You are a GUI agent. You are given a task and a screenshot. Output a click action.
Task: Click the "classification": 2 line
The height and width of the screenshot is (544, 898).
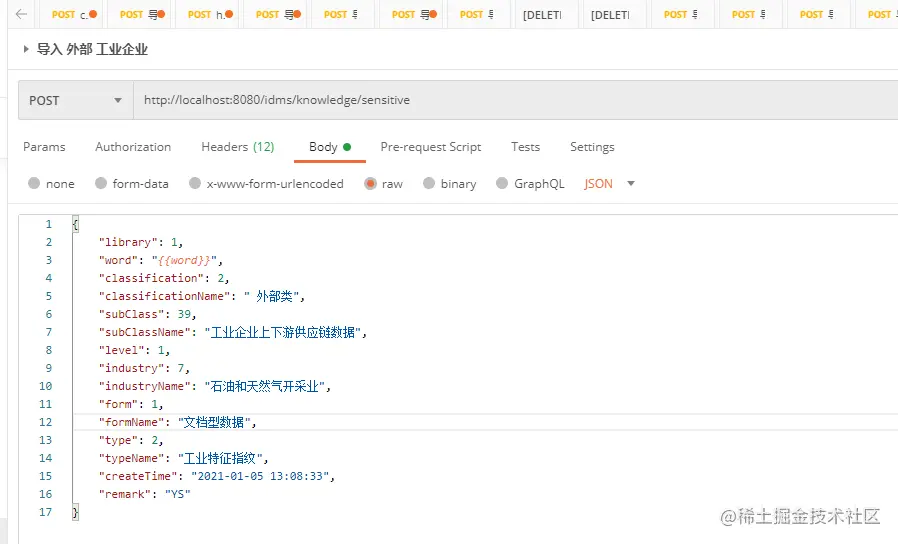(164, 278)
